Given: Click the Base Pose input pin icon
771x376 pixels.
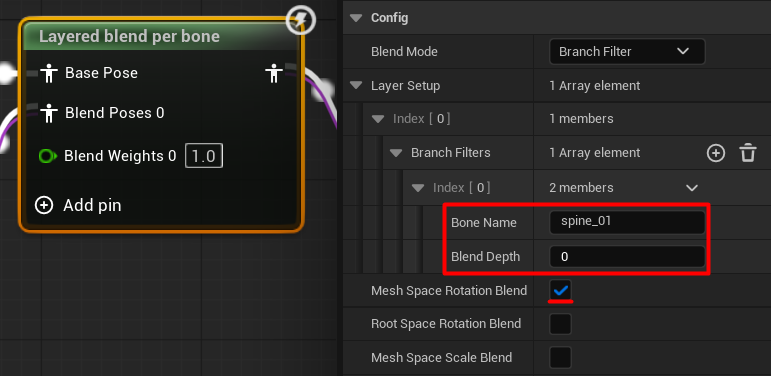Looking at the screenshot, I should click(x=48, y=73).
